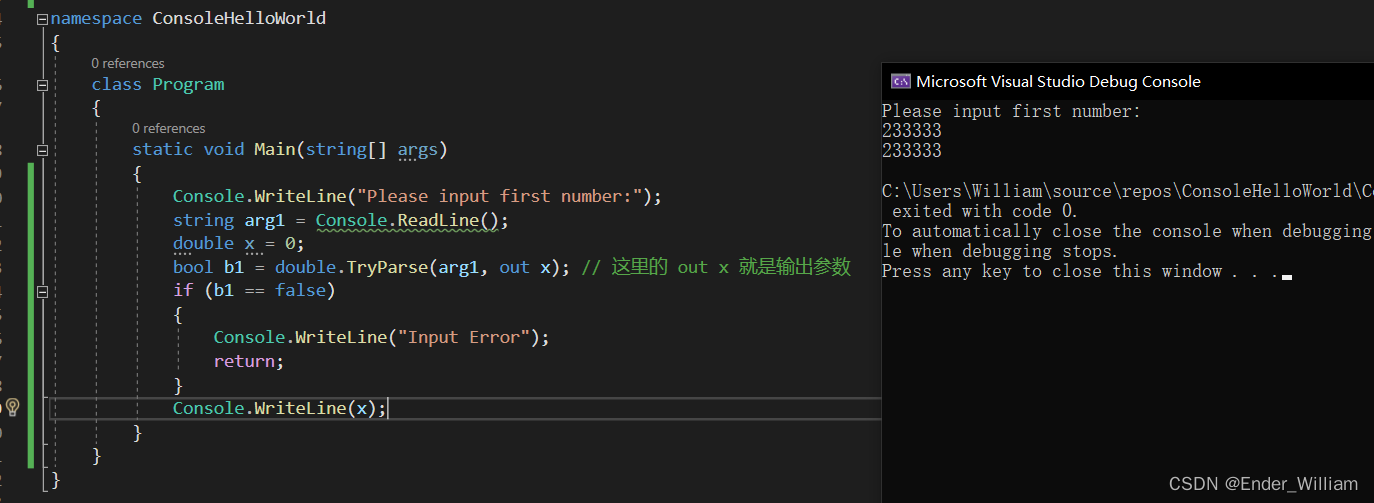Click the "Please input first number:" console output line
This screenshot has height=503, width=1374.
(x=1011, y=111)
